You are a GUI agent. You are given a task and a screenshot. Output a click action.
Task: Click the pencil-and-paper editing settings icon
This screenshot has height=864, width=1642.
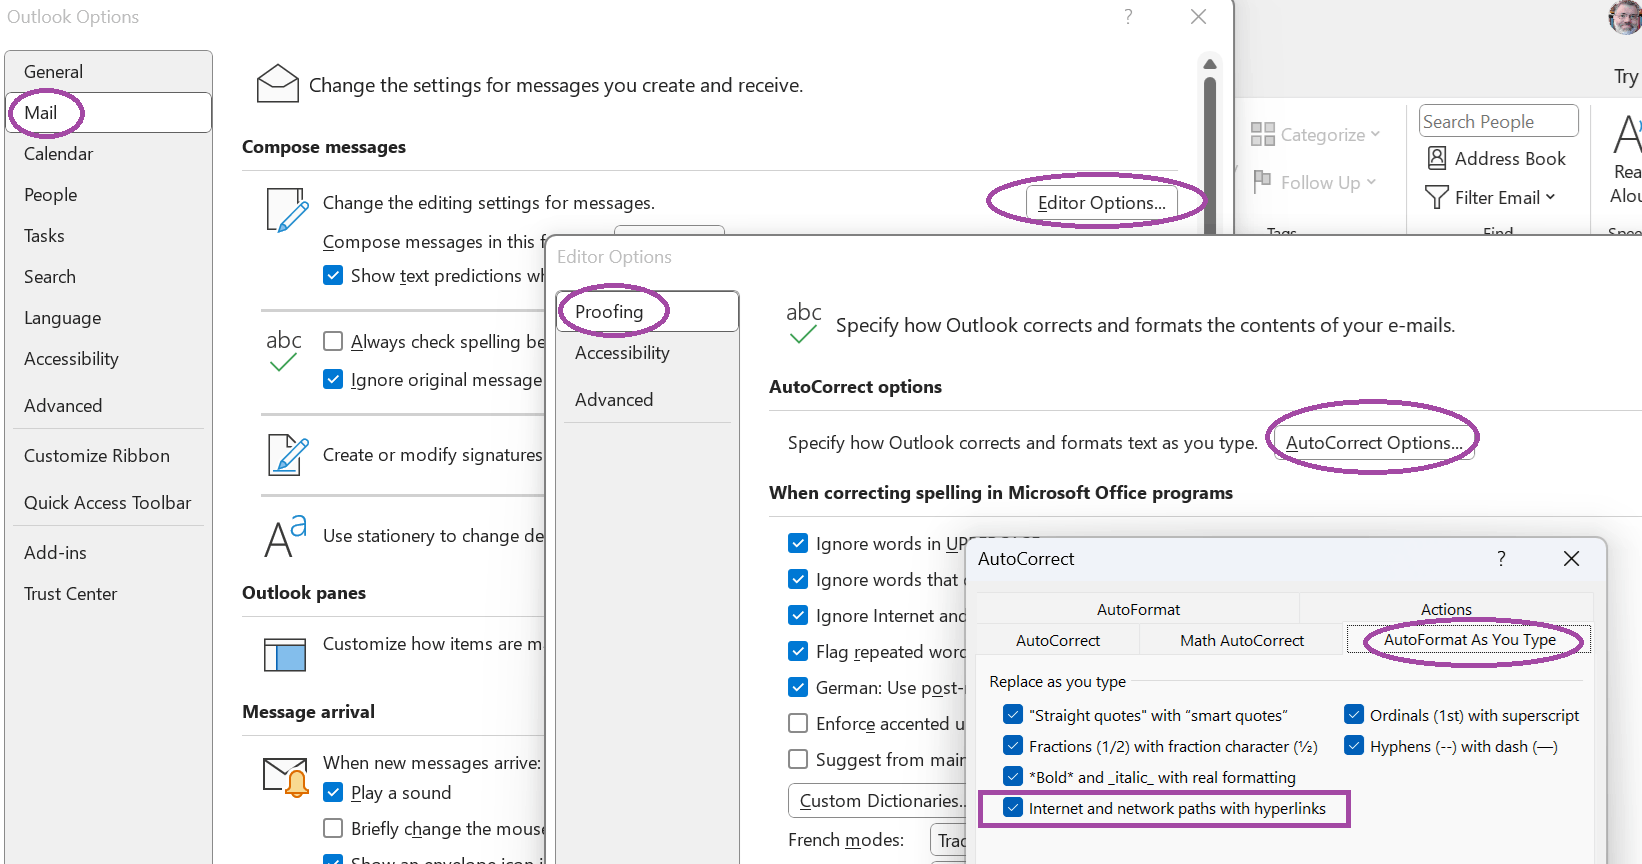pyautogui.click(x=287, y=209)
